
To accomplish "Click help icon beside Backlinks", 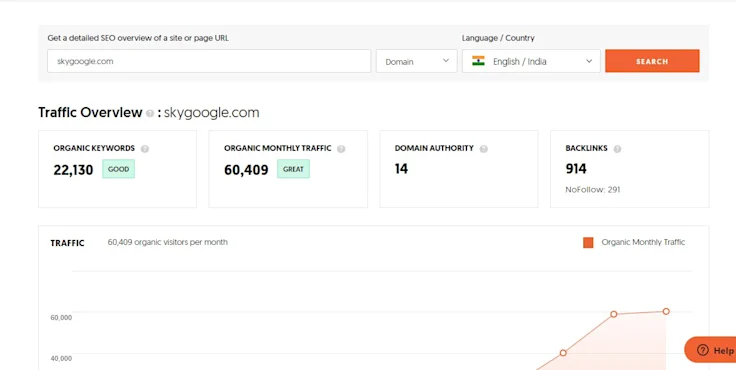I will pos(617,149).
